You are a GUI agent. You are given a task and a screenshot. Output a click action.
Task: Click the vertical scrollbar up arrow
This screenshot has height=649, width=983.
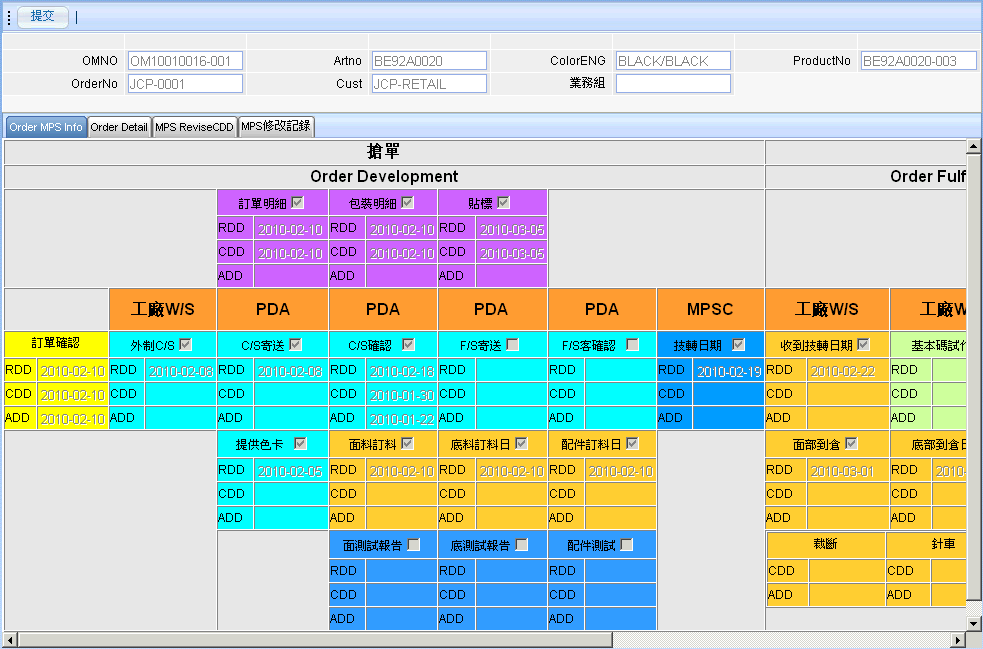coord(973,147)
